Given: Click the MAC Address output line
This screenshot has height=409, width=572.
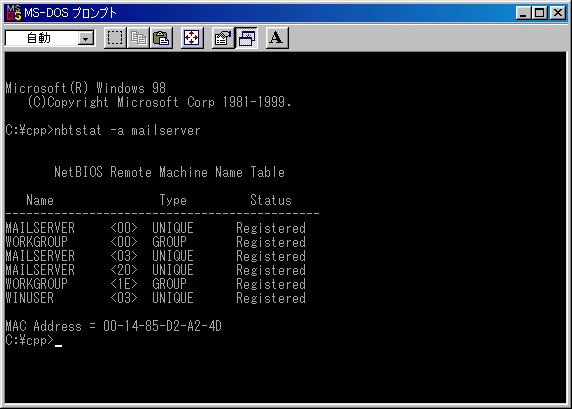Looking at the screenshot, I should click(113, 326).
